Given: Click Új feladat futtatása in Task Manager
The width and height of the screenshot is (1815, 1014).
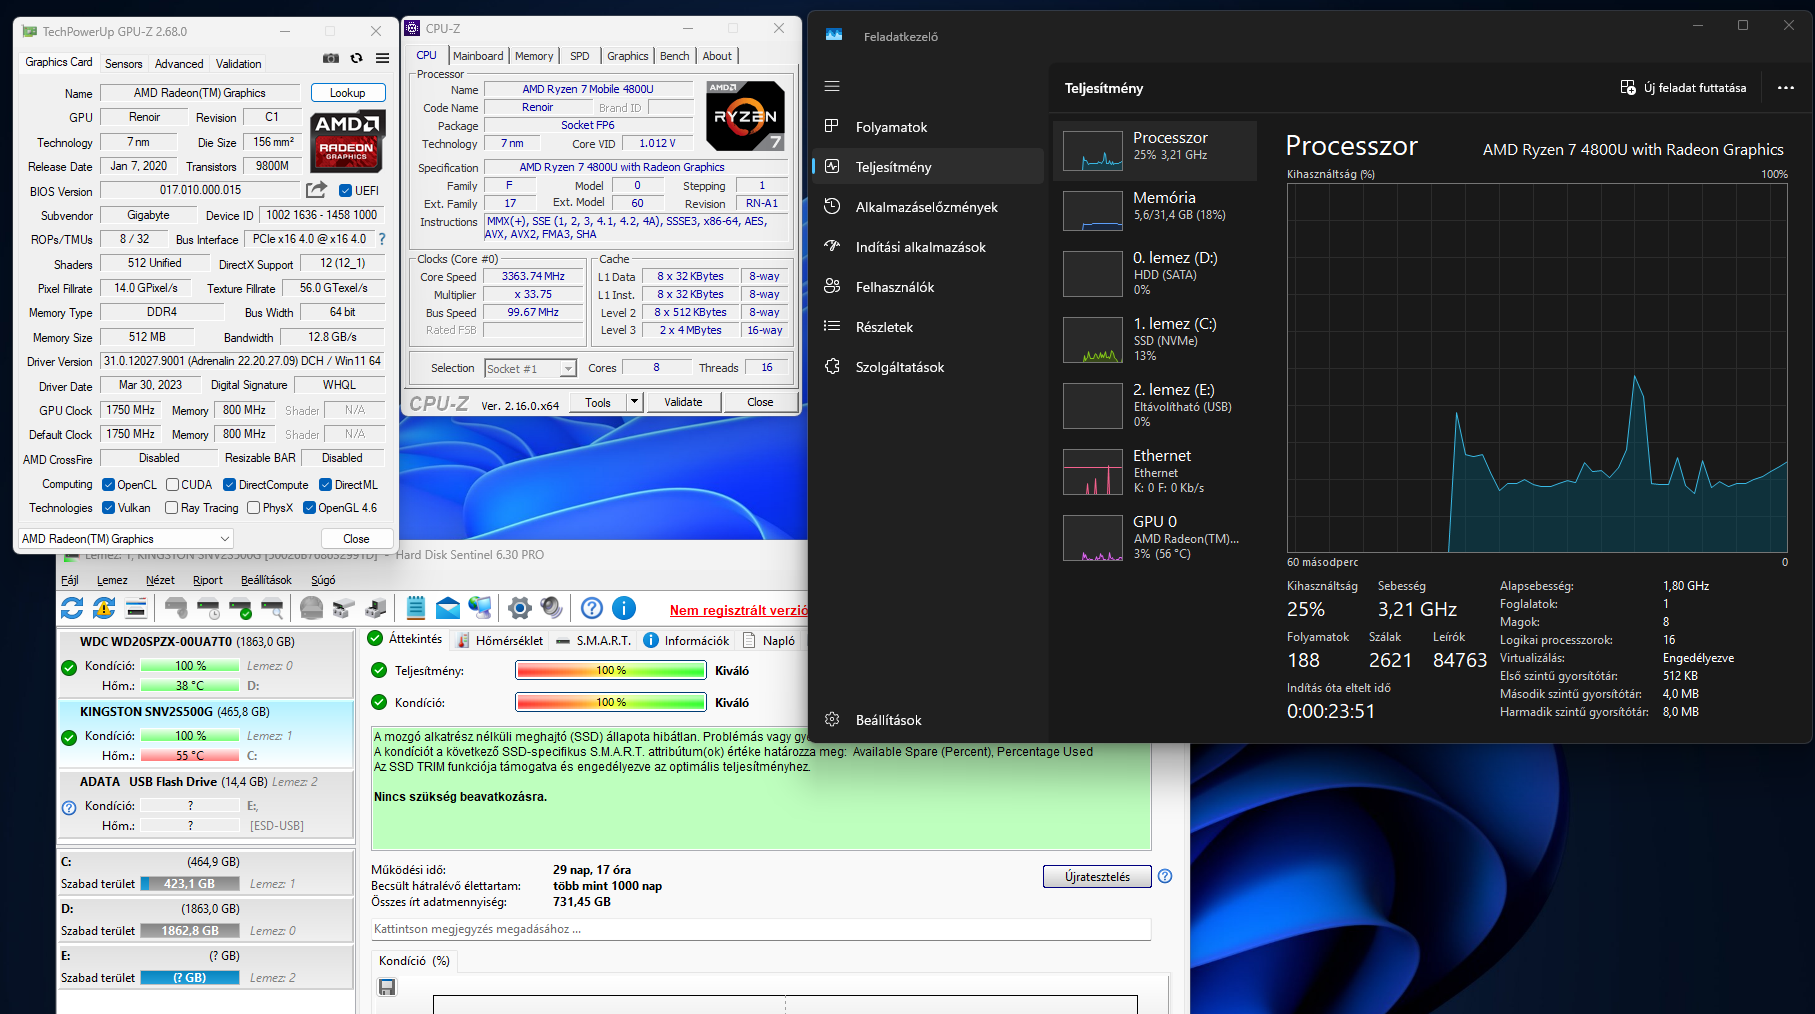Looking at the screenshot, I should click(x=1683, y=88).
